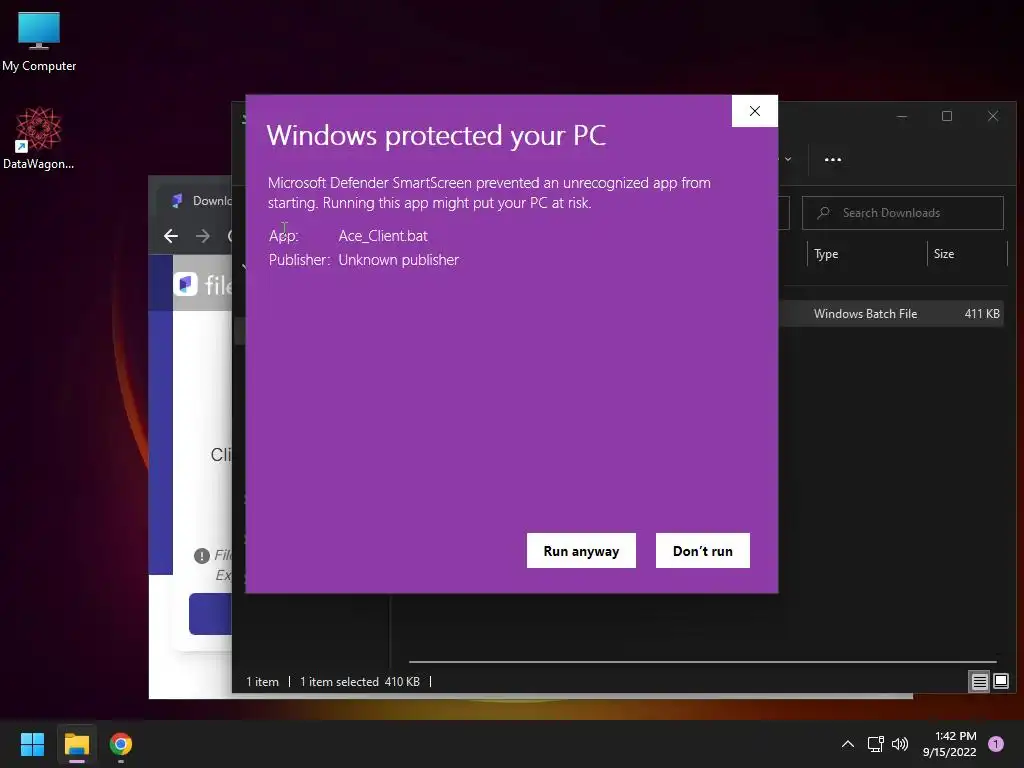Select DataWagon desktop shortcut
This screenshot has width=1024, height=768.
(38, 138)
